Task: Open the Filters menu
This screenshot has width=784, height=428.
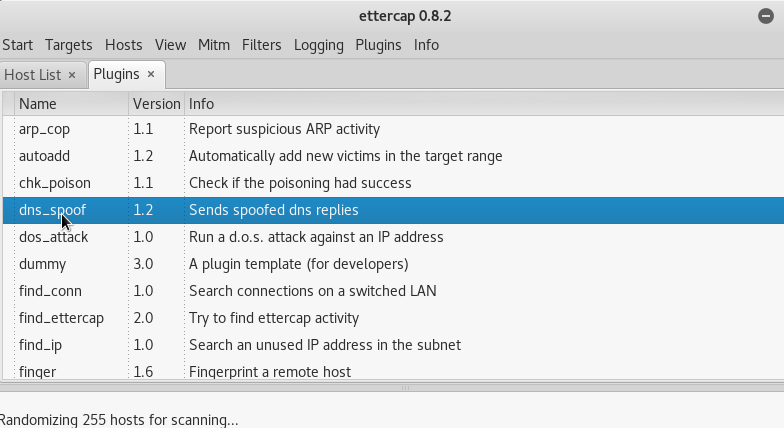Action: click(x=262, y=45)
